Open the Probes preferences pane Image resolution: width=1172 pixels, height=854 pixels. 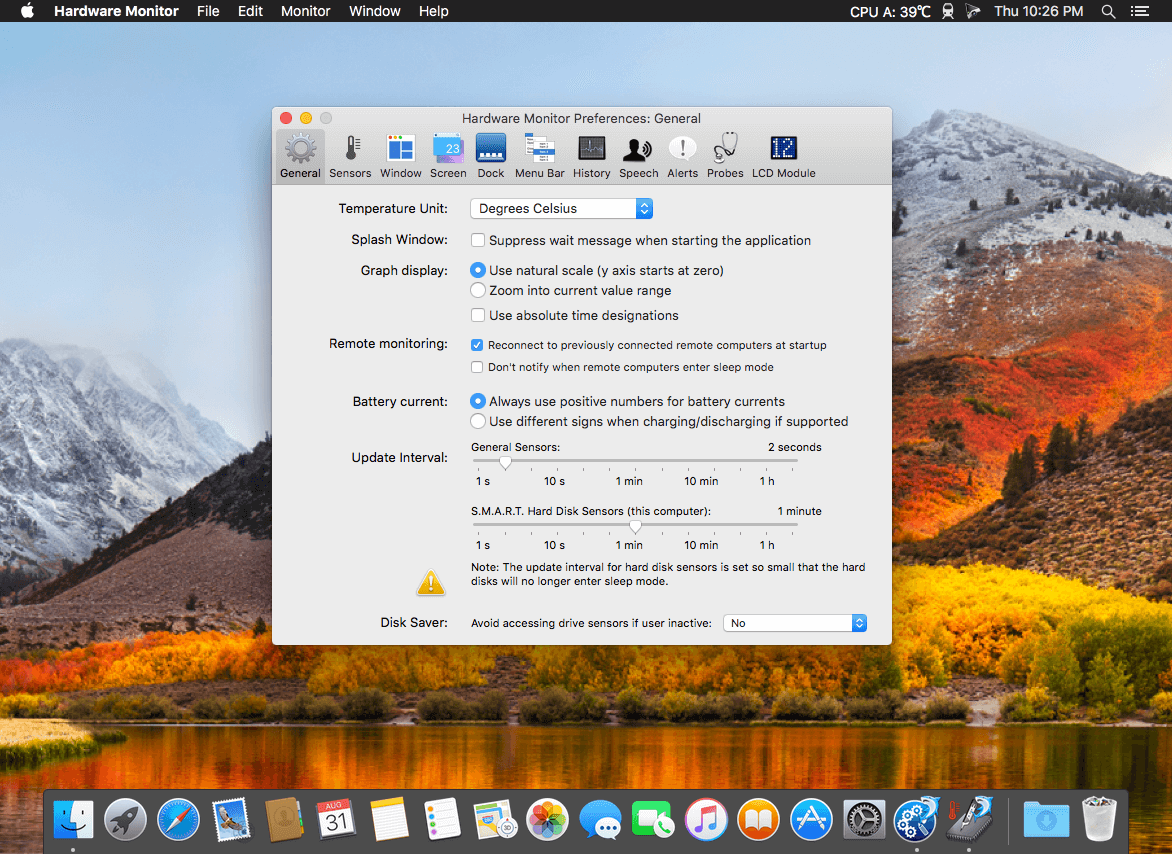(725, 156)
